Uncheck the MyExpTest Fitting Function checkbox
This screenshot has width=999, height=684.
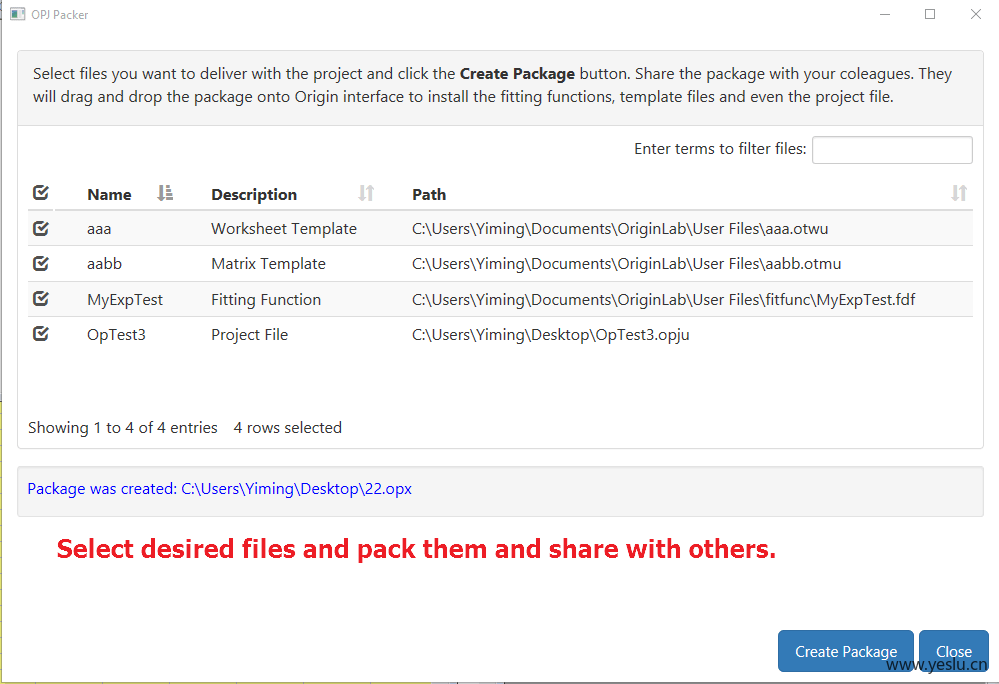(41, 298)
